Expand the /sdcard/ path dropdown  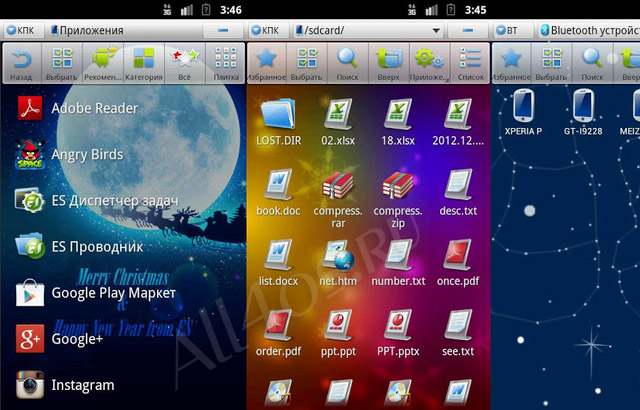436,31
